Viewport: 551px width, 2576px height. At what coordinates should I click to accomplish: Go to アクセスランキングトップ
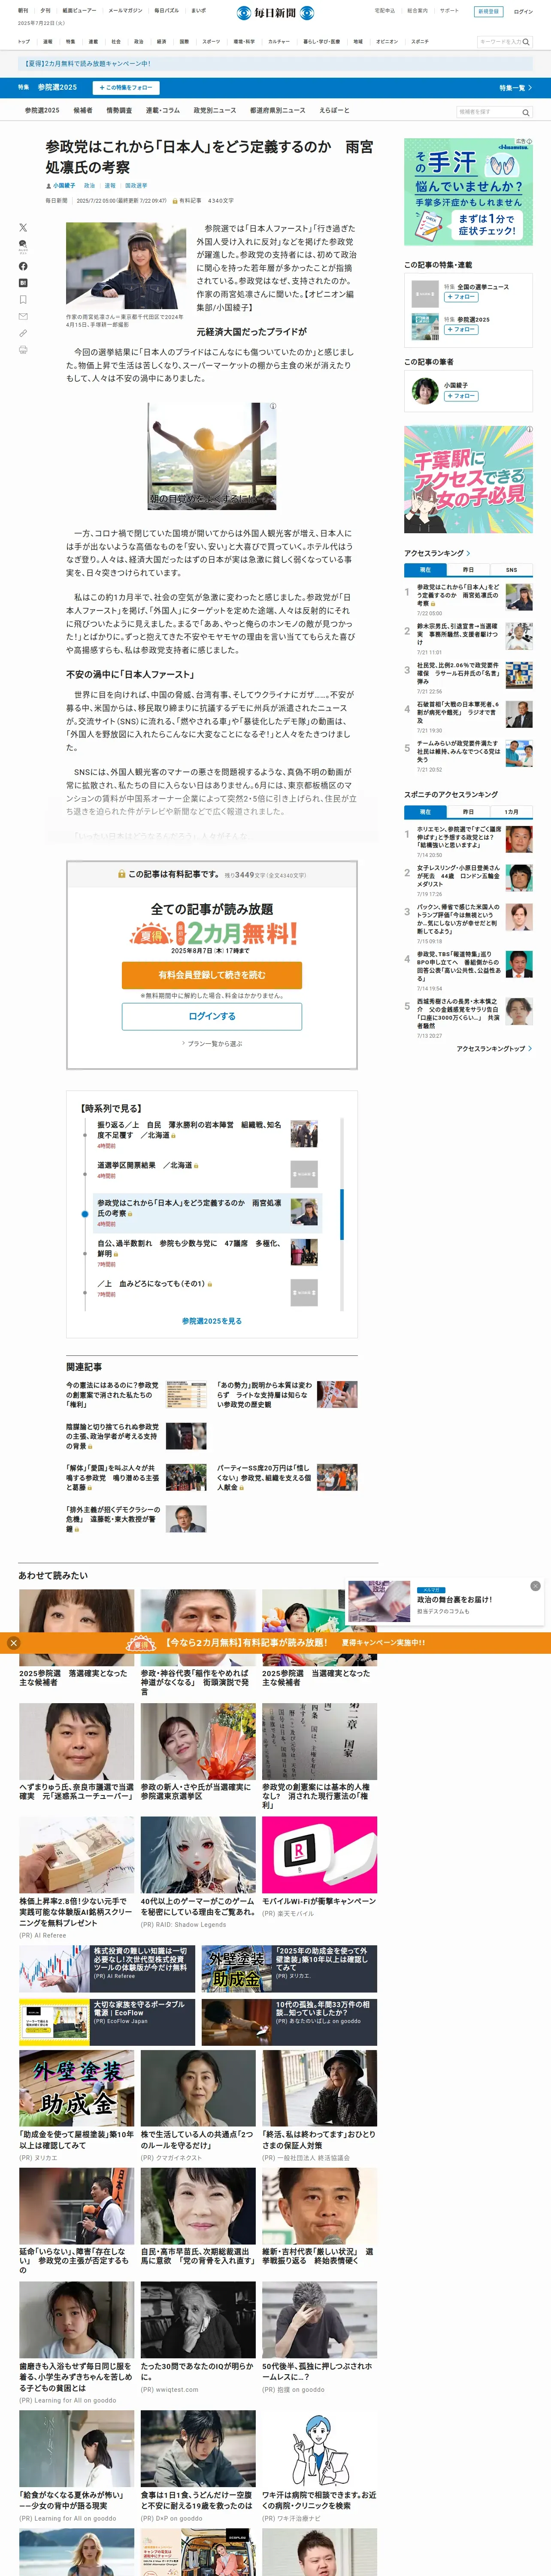(x=494, y=1049)
